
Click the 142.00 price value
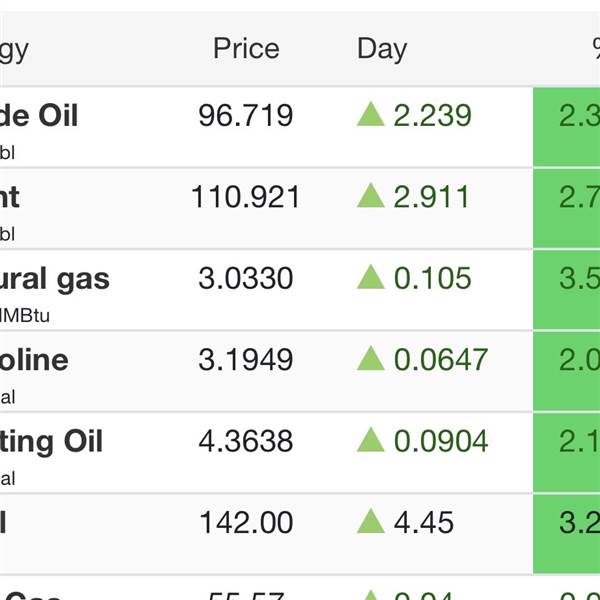246,523
